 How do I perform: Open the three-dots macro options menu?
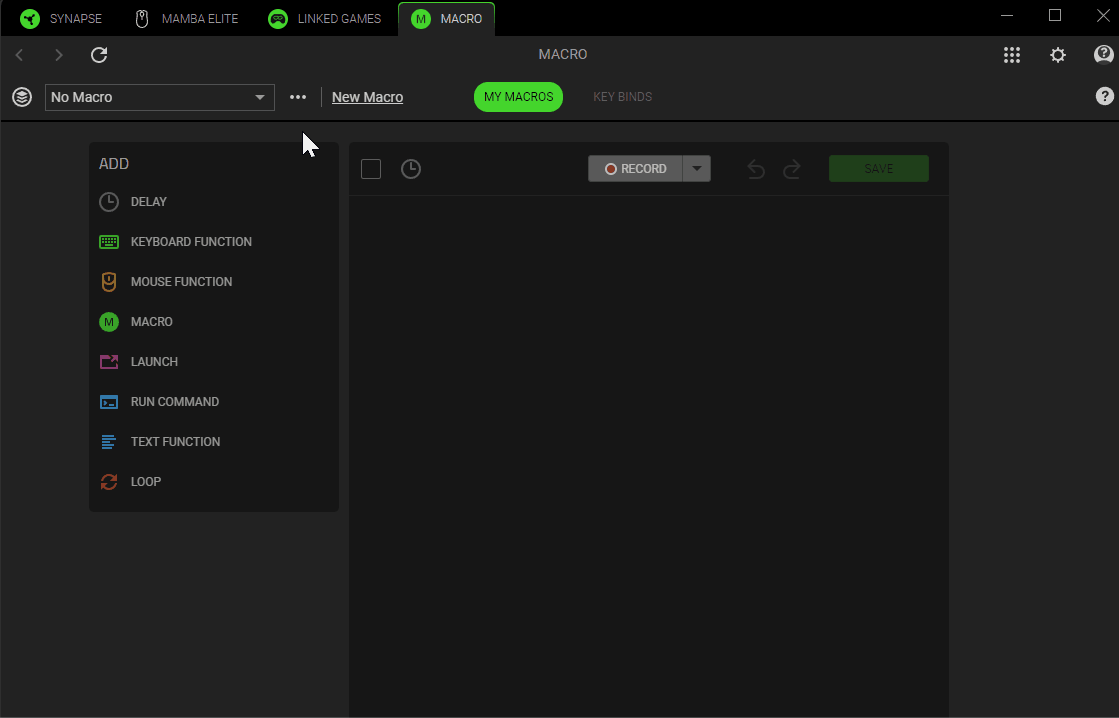[x=298, y=97]
